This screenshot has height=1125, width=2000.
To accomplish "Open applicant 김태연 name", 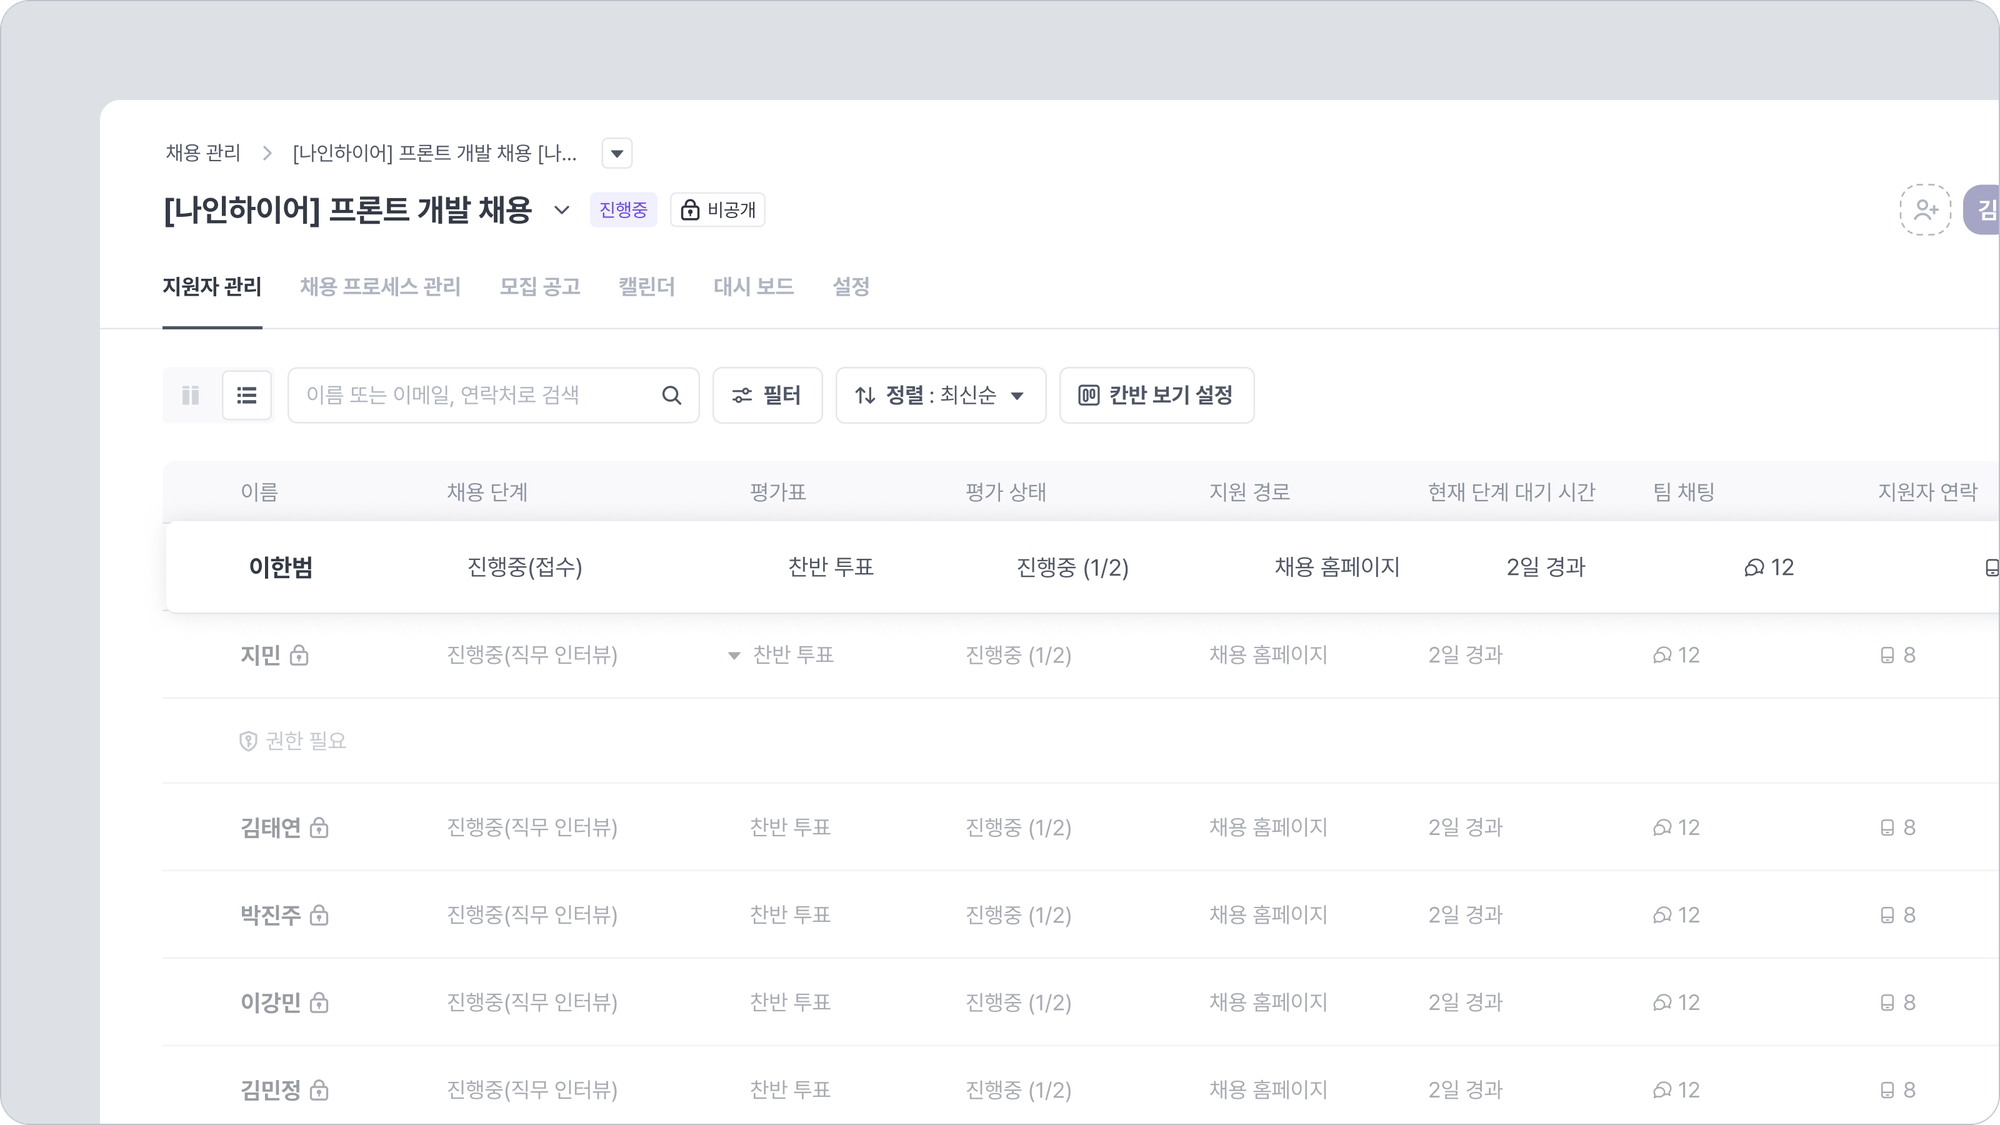I will [x=270, y=828].
